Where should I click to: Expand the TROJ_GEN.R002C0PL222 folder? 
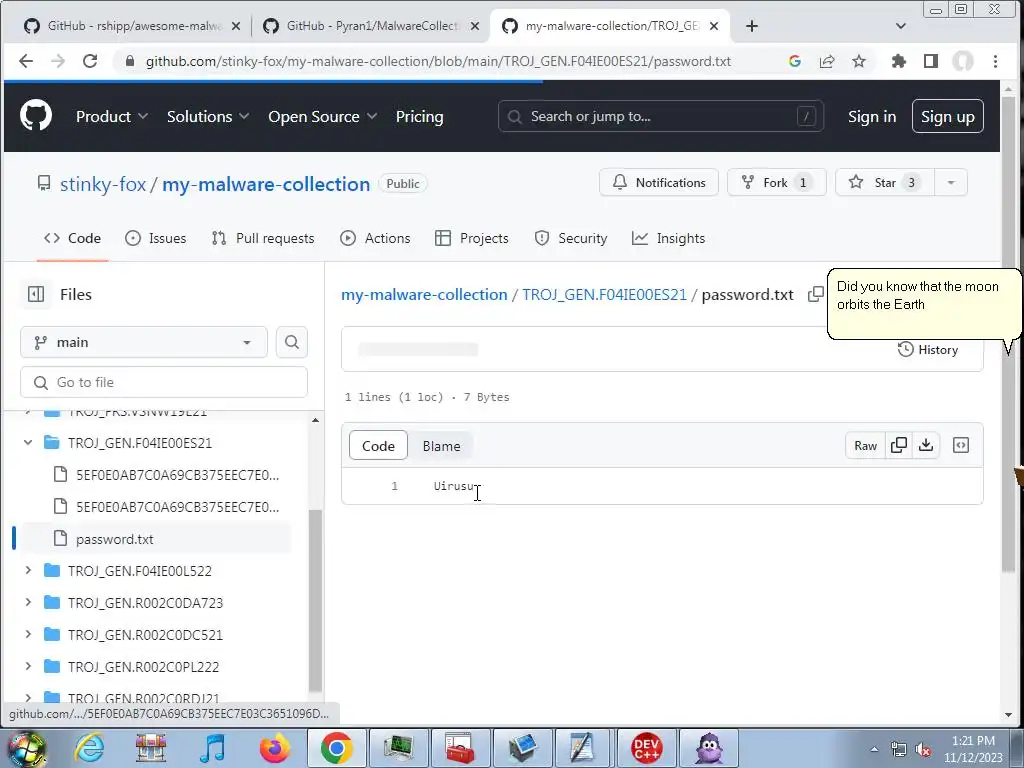coord(28,667)
